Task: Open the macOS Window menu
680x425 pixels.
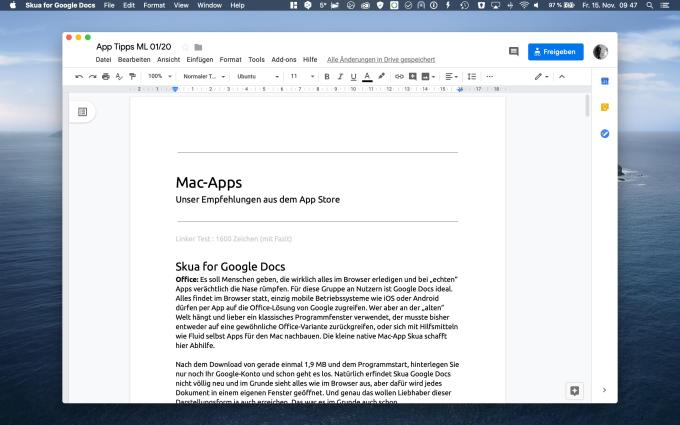Action: click(x=209, y=5)
